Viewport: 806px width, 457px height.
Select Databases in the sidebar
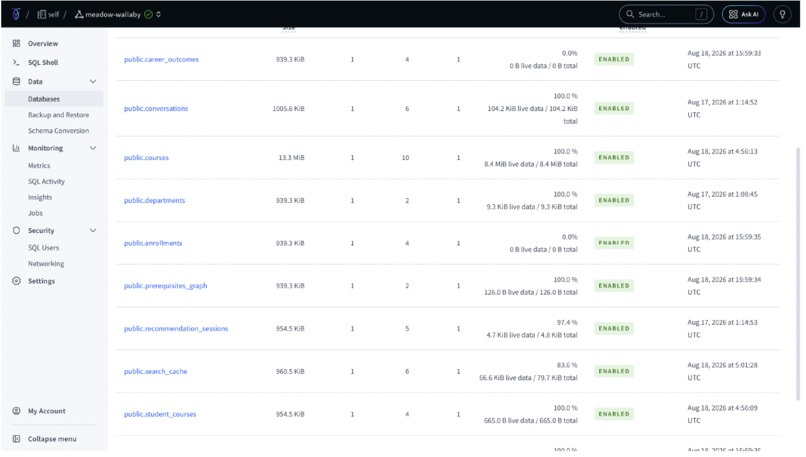[x=54, y=99]
